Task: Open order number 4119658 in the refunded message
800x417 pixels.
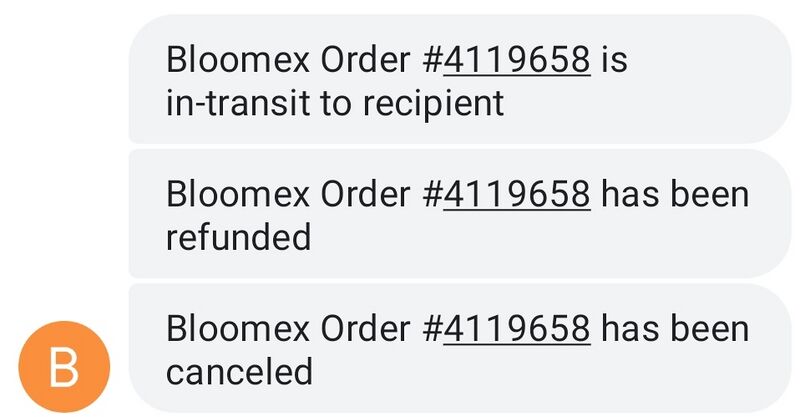Action: (517, 194)
